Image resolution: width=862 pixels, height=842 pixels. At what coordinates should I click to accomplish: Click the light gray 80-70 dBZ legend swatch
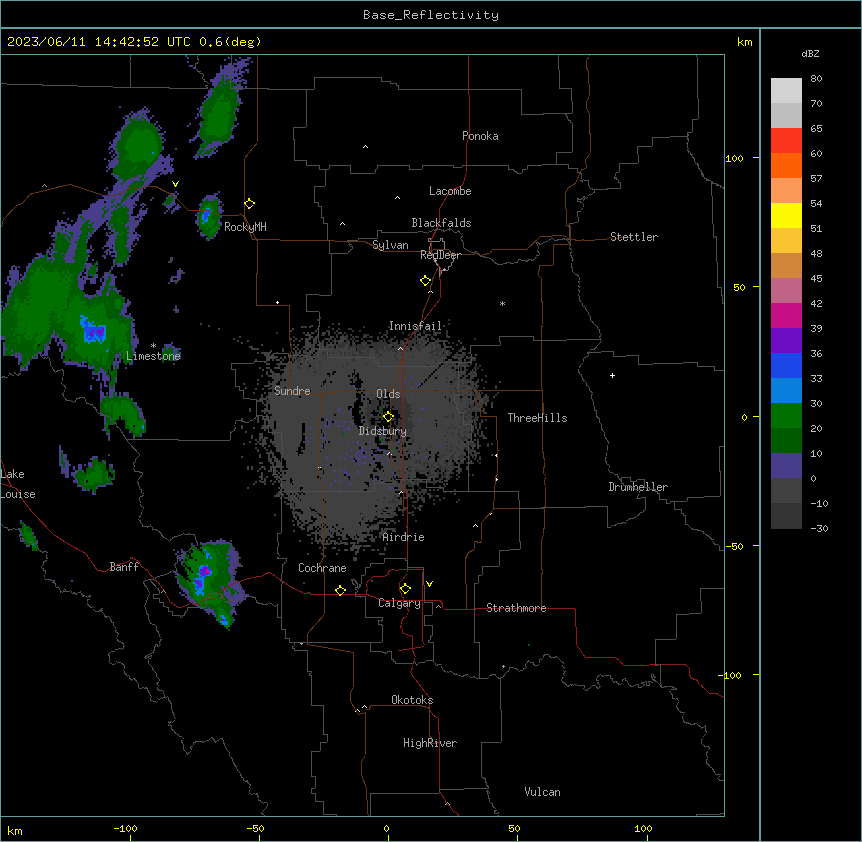(786, 91)
